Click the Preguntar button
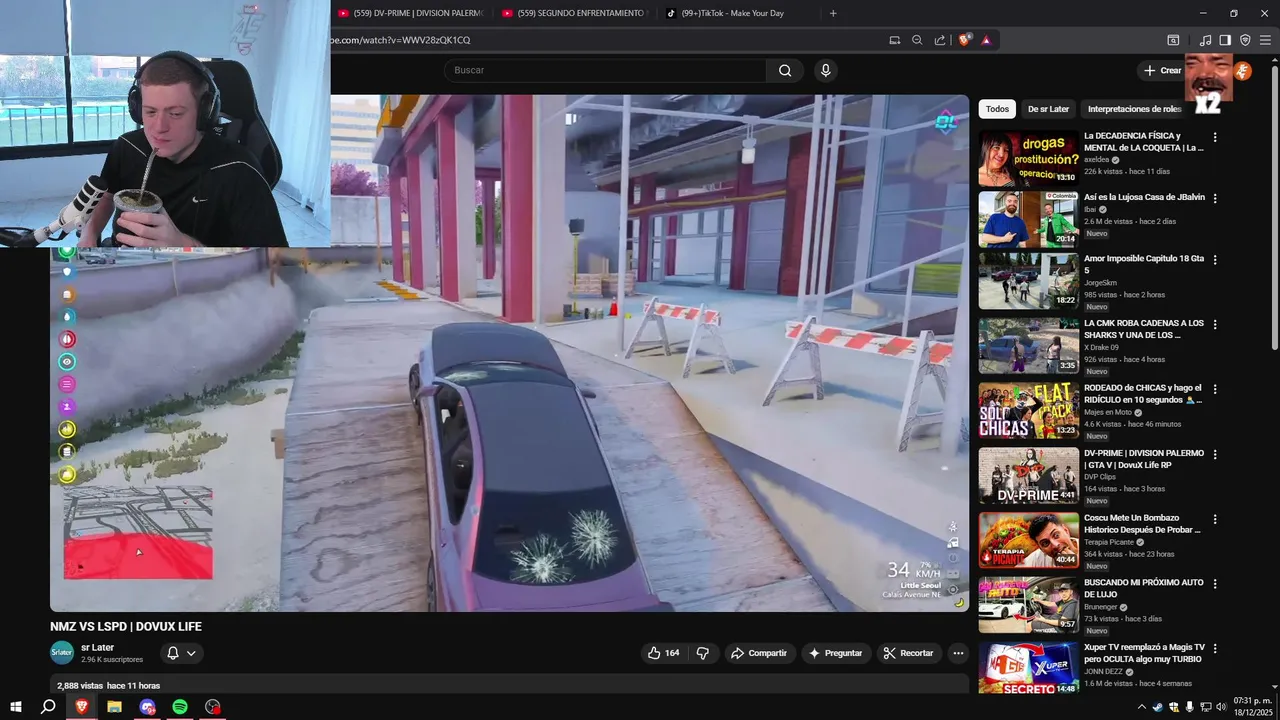The width and height of the screenshot is (1280, 720). pyautogui.click(x=835, y=653)
